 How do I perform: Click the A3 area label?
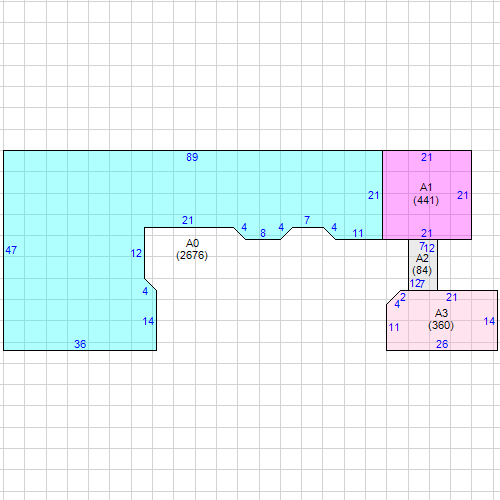[x=441, y=313]
